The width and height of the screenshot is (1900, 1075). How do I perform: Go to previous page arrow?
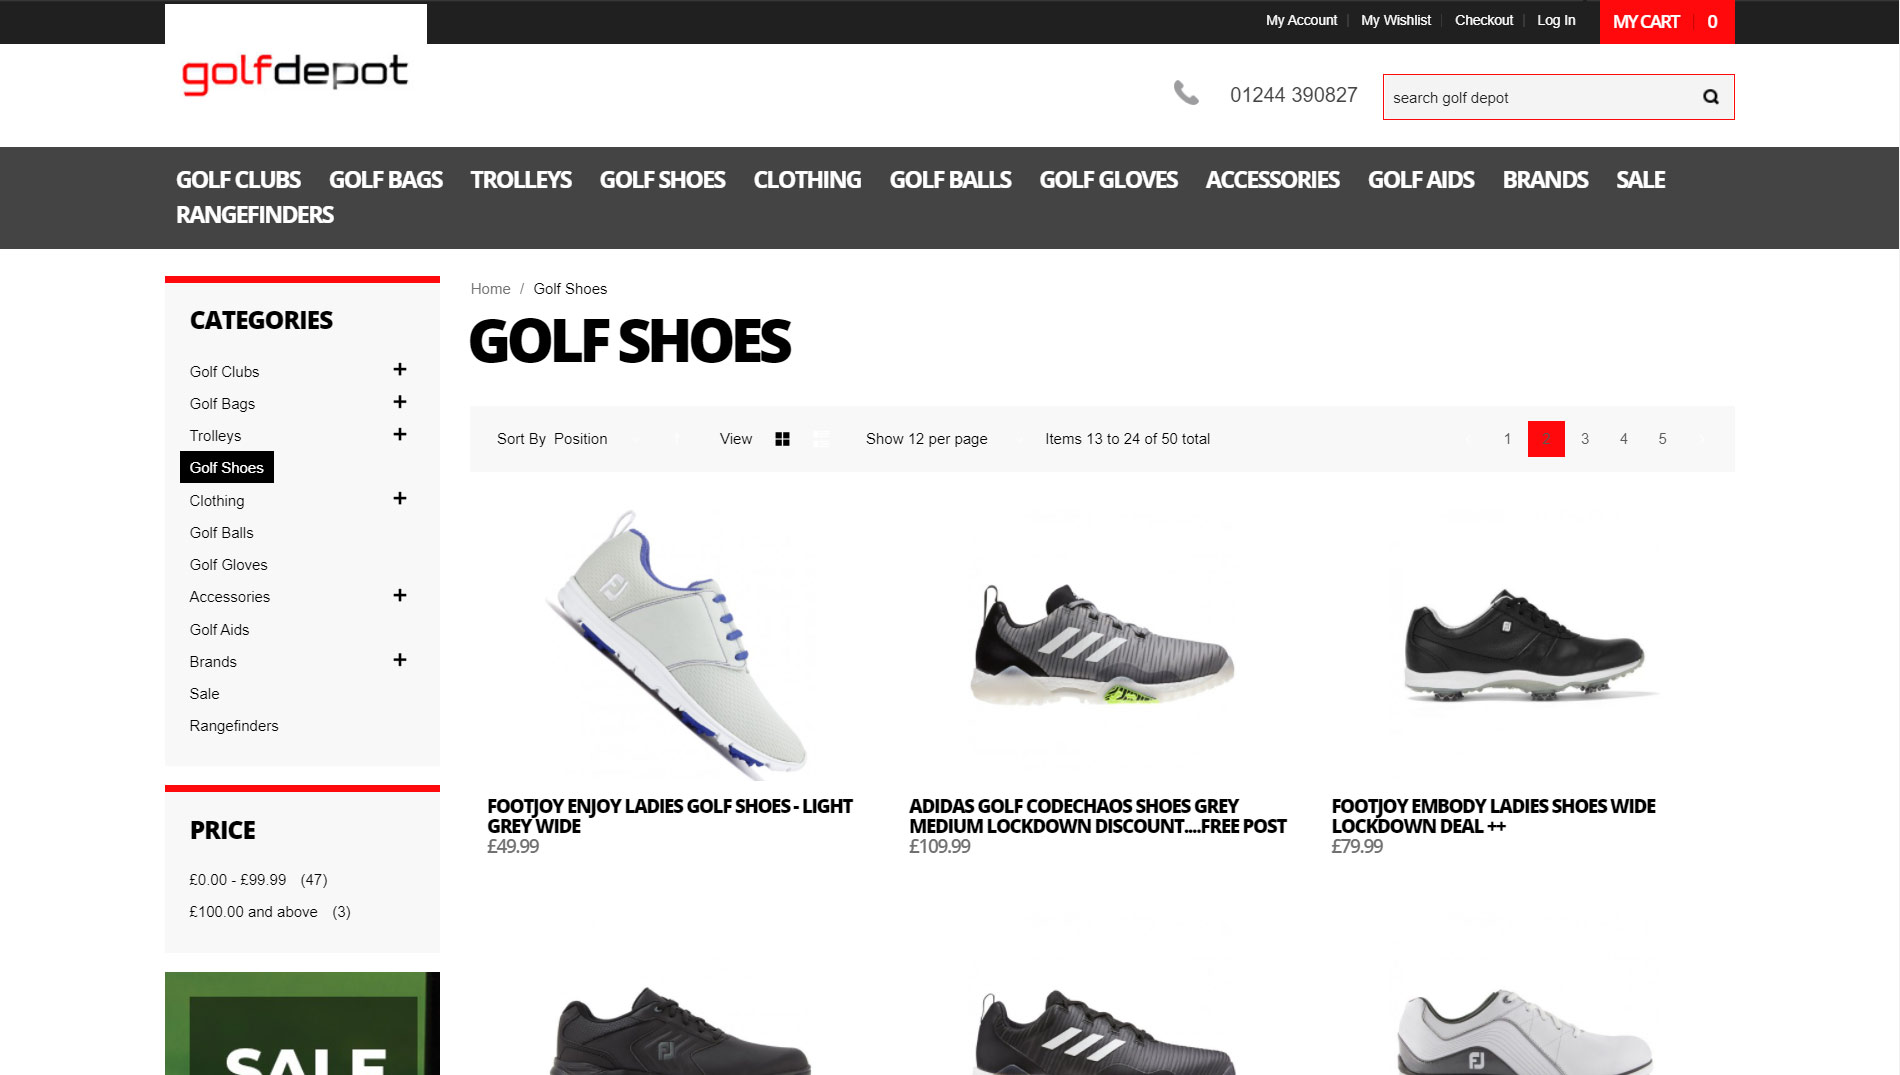[x=1468, y=439]
